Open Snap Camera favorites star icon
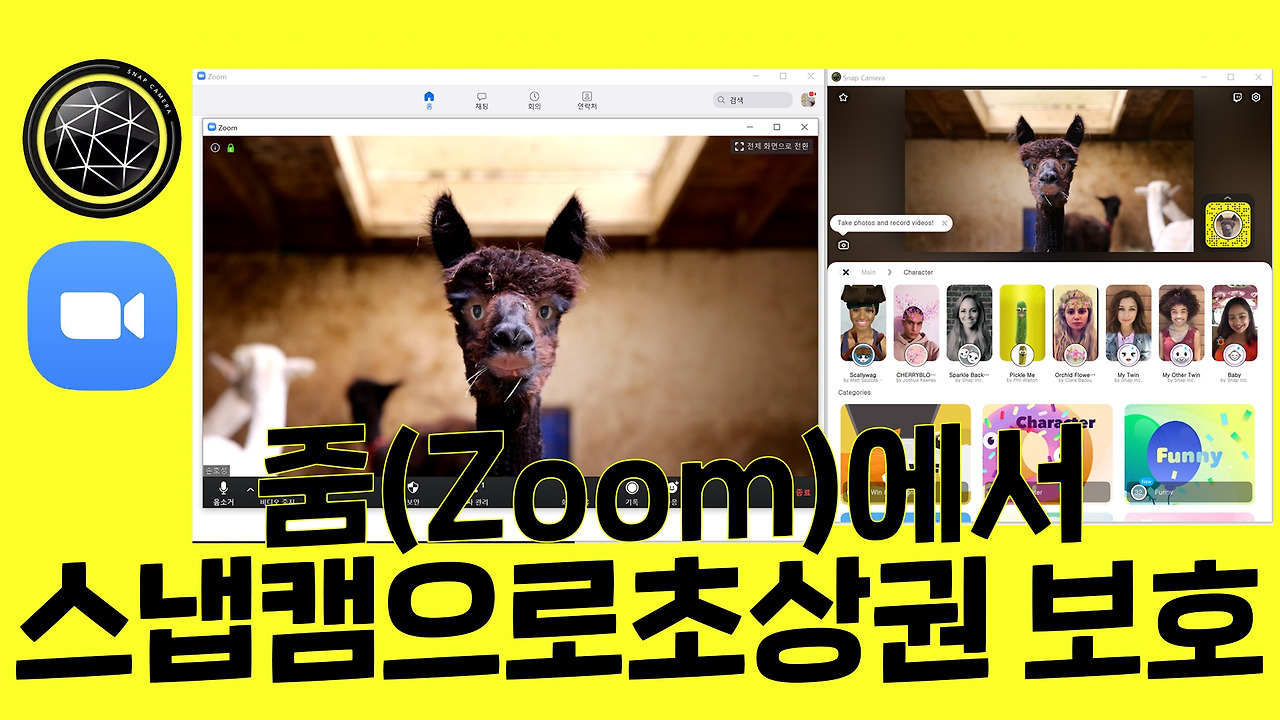1280x720 pixels. point(843,98)
